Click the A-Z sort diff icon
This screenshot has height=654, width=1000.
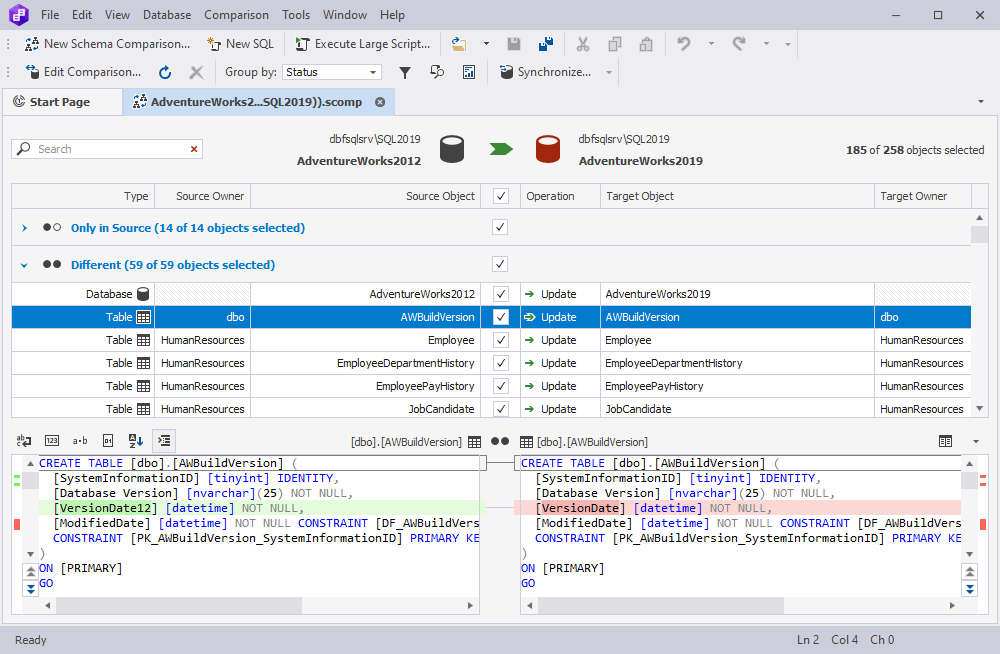point(136,441)
